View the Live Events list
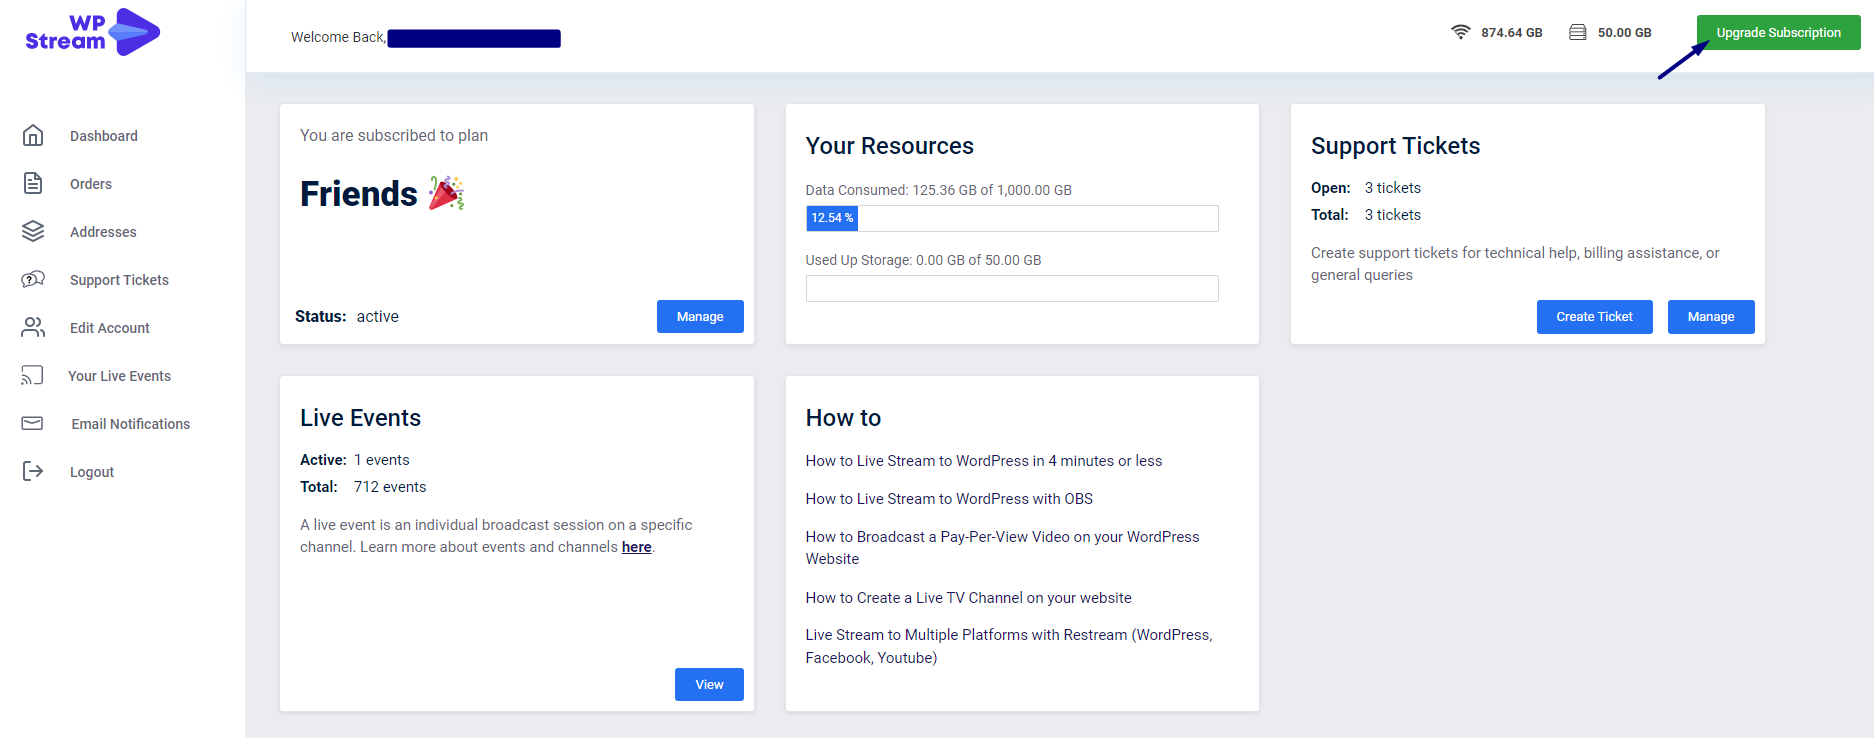The width and height of the screenshot is (1874, 738). click(708, 684)
